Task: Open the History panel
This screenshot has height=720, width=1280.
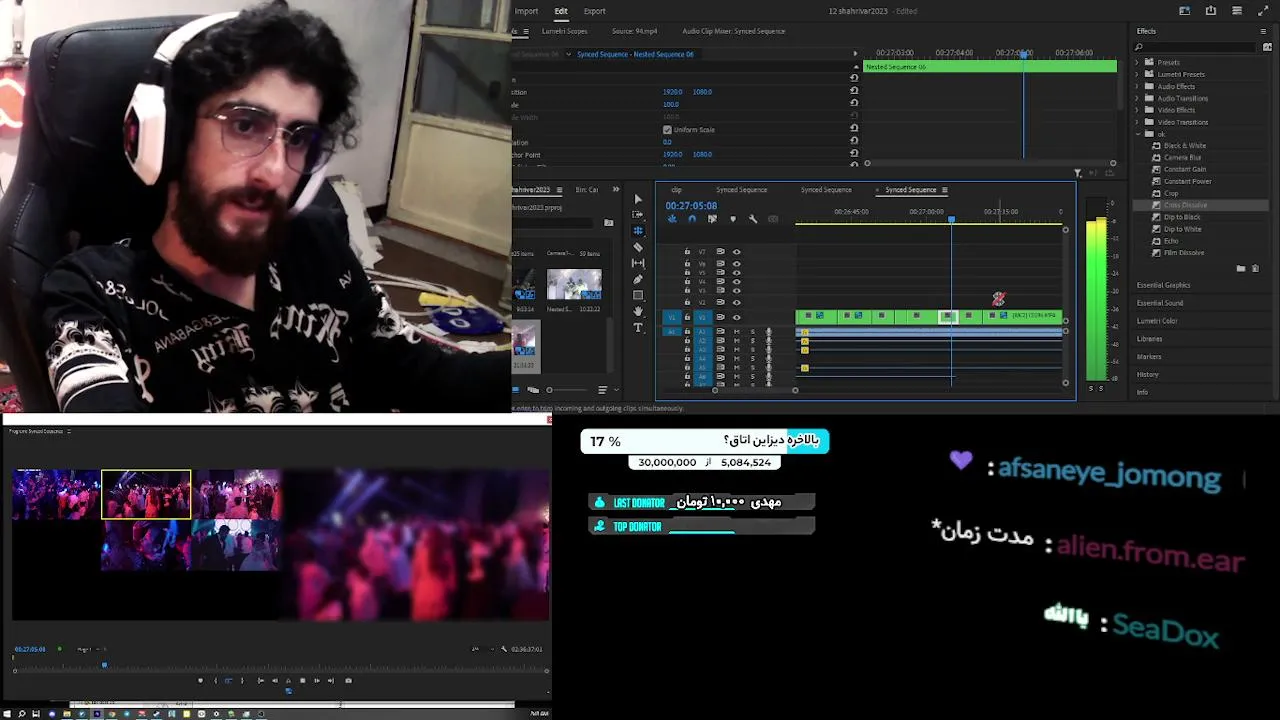Action: pos(1147,375)
